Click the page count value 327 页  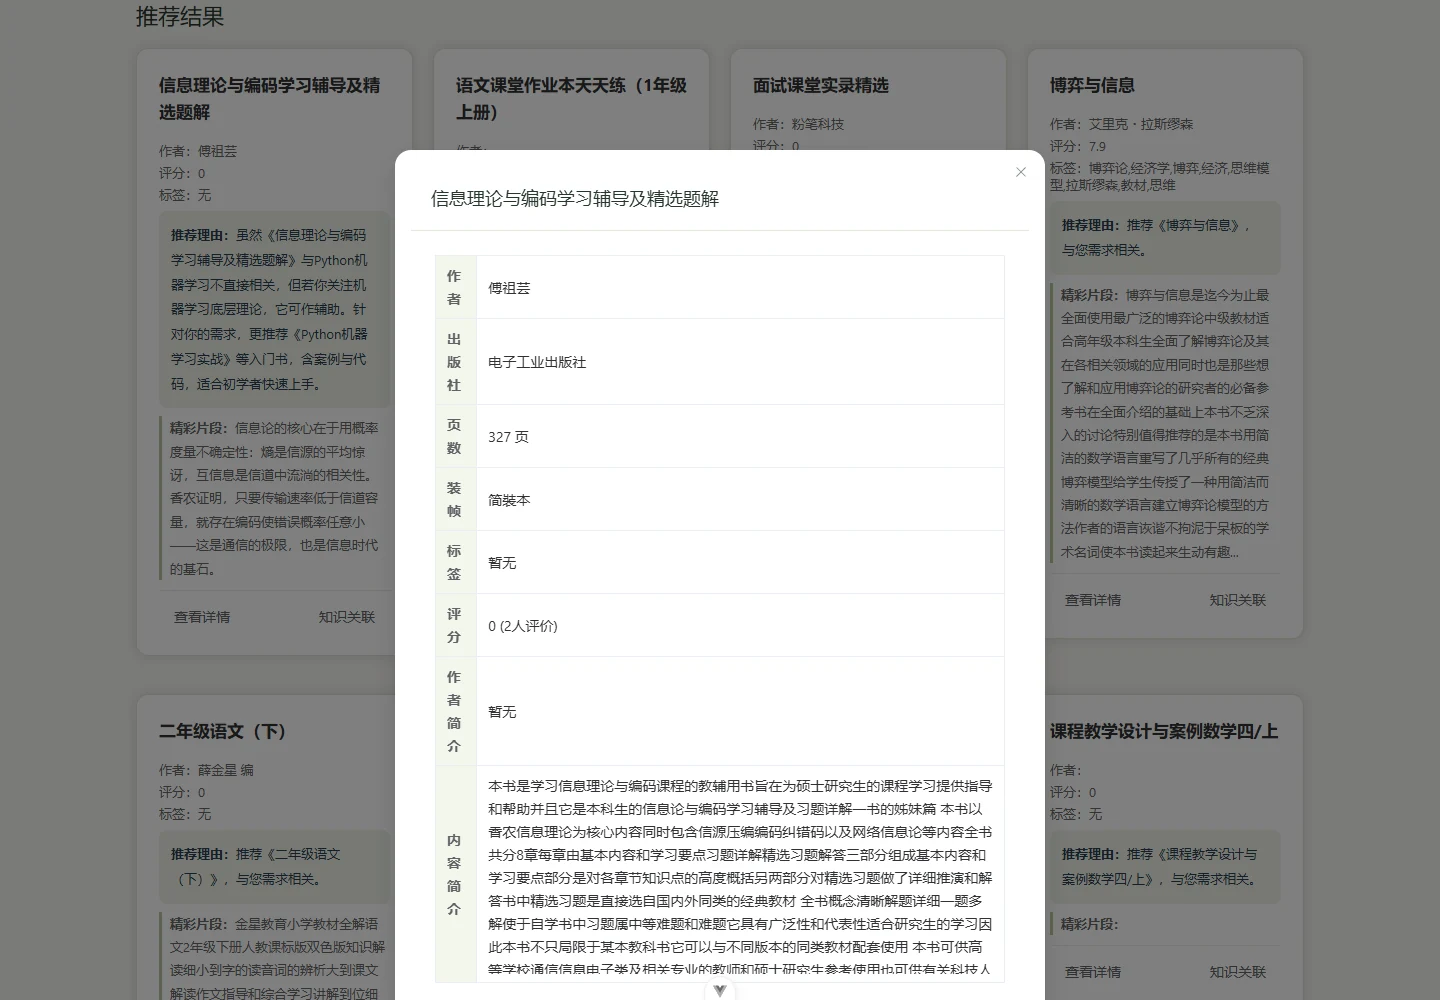coord(508,437)
